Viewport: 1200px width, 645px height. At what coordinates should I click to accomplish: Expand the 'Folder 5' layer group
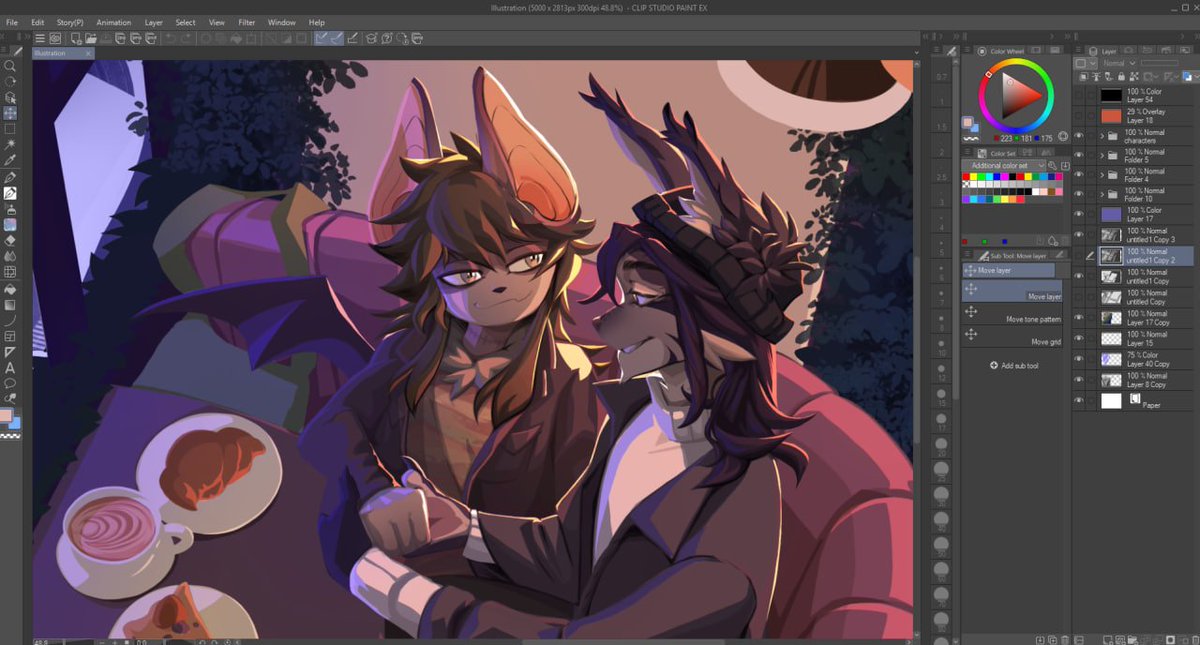click(1102, 158)
